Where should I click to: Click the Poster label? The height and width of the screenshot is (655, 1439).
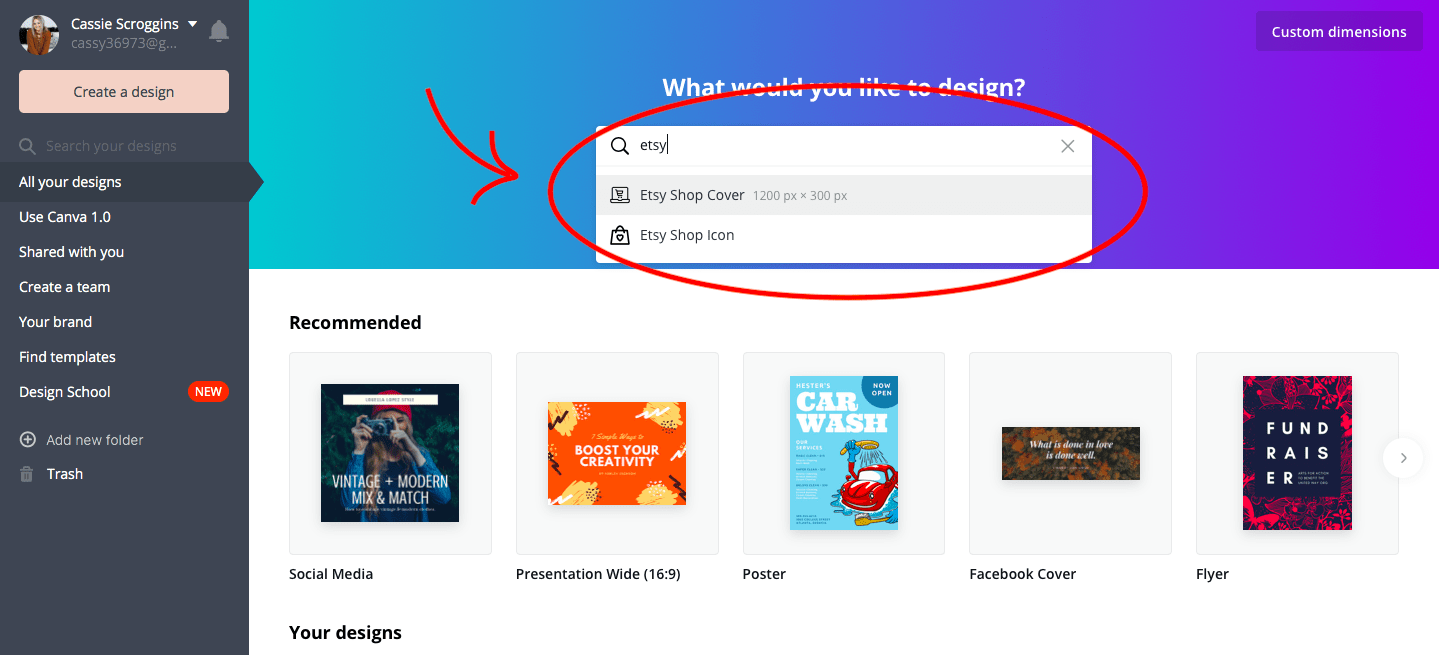click(764, 574)
